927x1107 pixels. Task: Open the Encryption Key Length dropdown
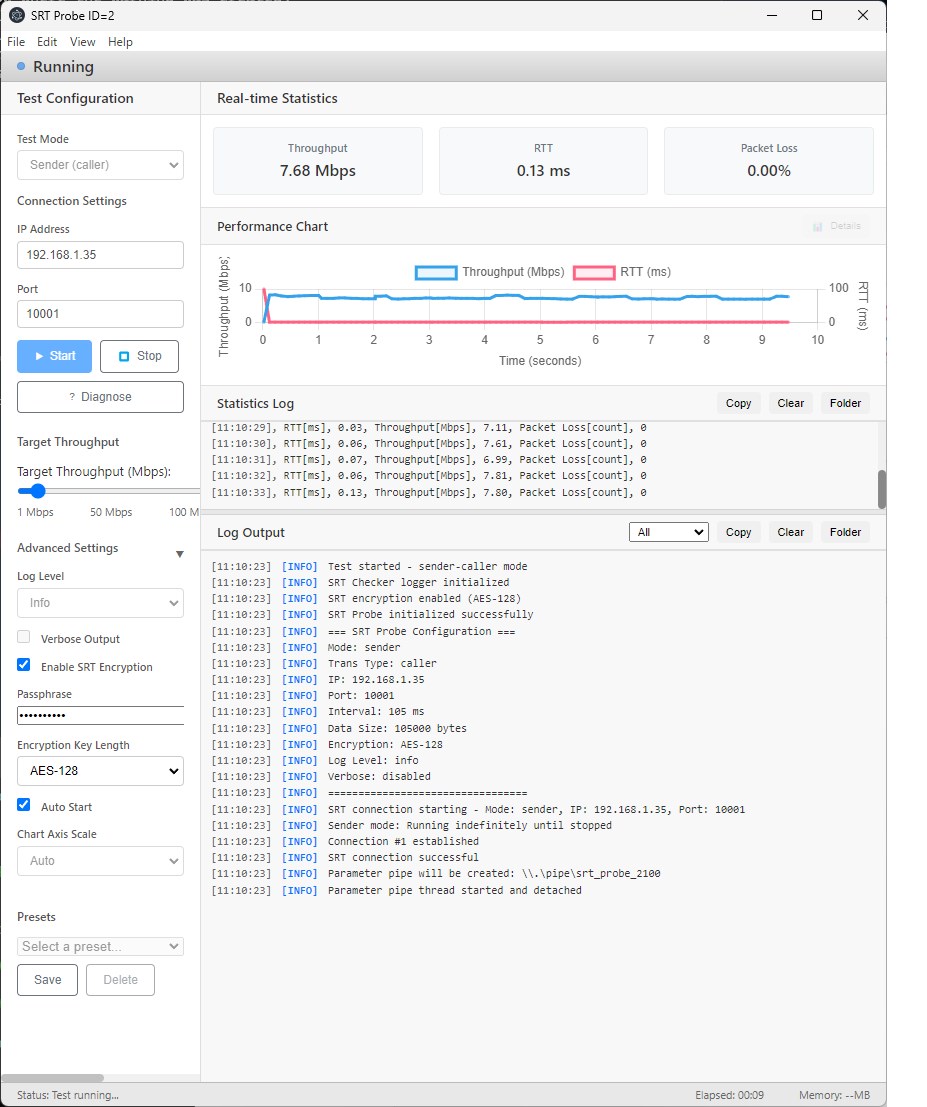100,771
